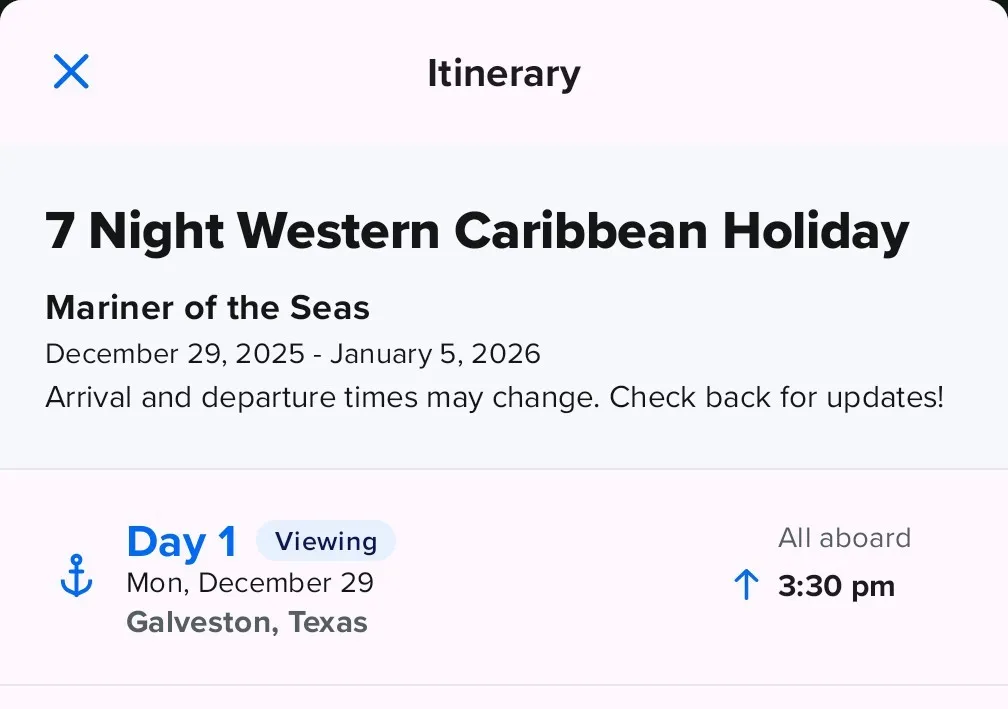Tap the up arrow departure icon
The width and height of the screenshot is (1008, 709).
(x=746, y=585)
